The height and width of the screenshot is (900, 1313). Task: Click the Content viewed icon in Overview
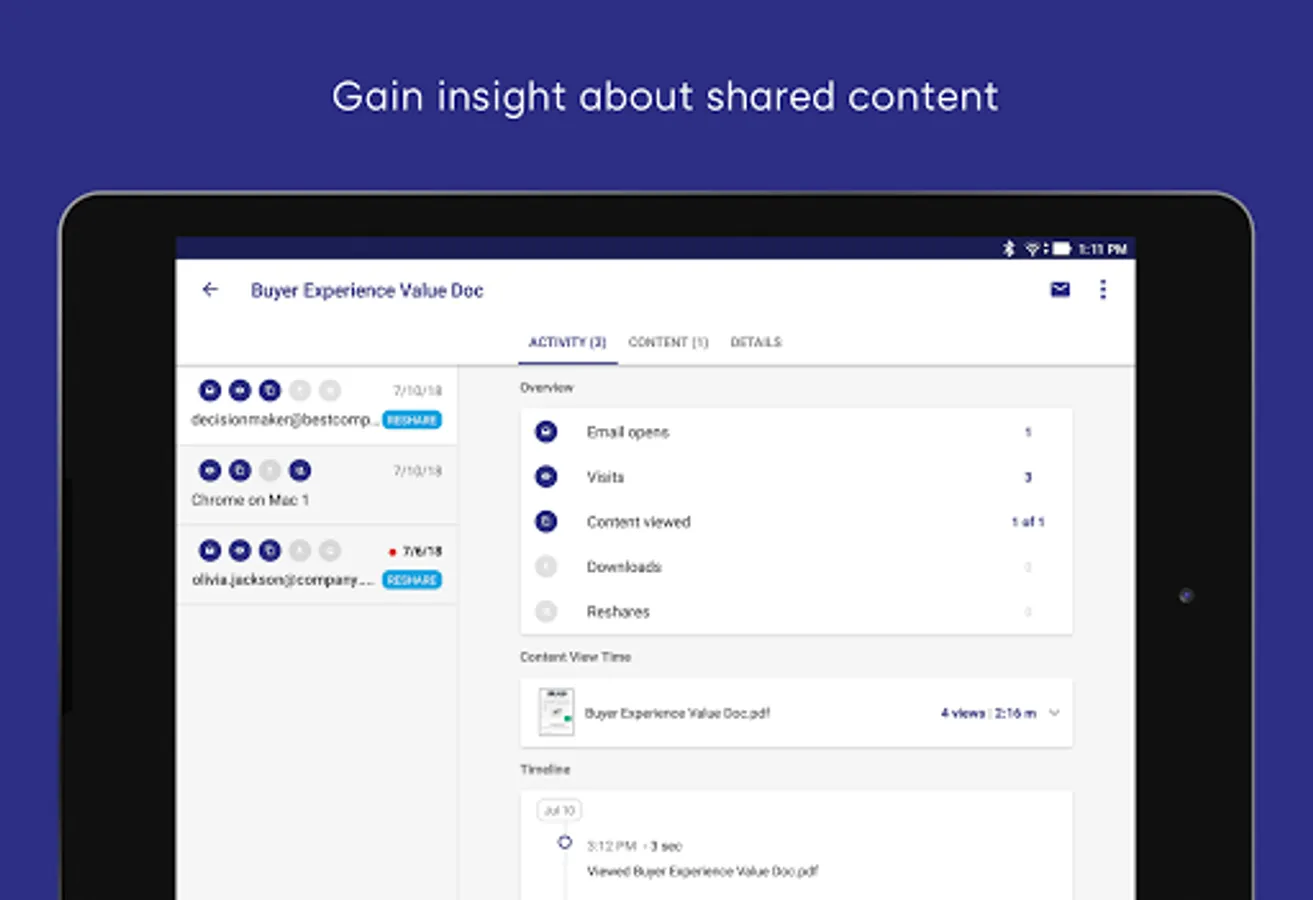[546, 522]
